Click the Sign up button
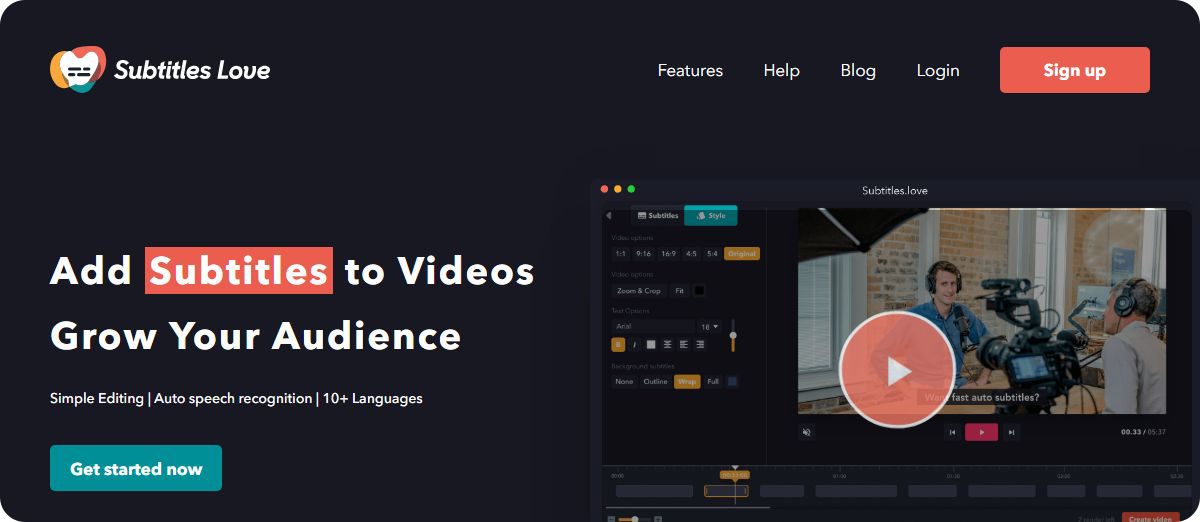The image size is (1200, 522). click(x=1075, y=70)
